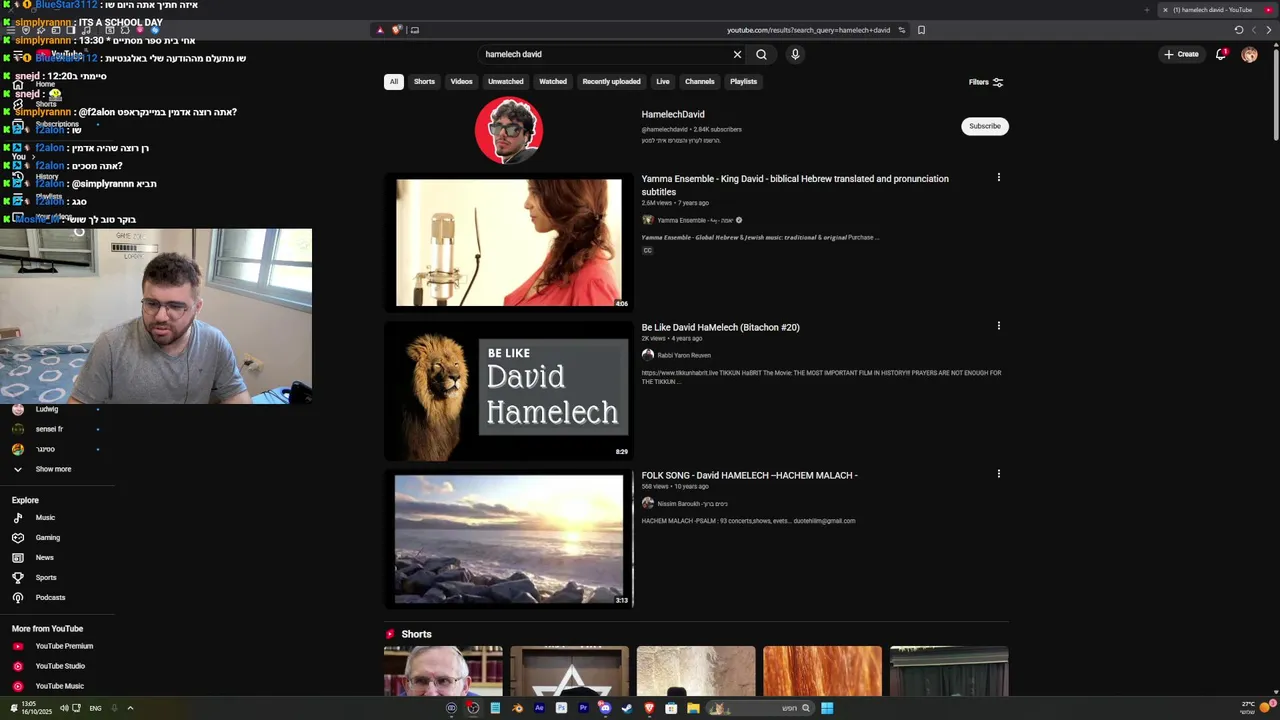Select the Channels filter chip
1280x720 pixels.
point(700,82)
